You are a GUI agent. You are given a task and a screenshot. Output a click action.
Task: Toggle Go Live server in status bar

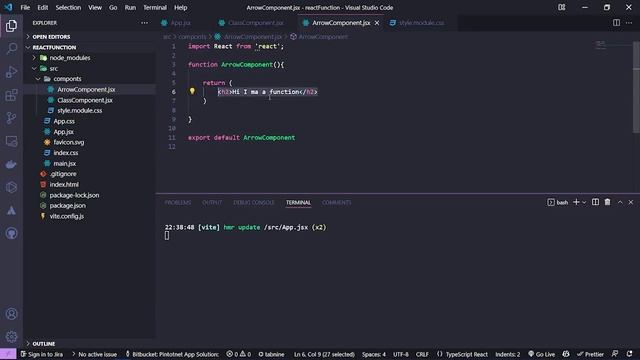(x=541, y=354)
